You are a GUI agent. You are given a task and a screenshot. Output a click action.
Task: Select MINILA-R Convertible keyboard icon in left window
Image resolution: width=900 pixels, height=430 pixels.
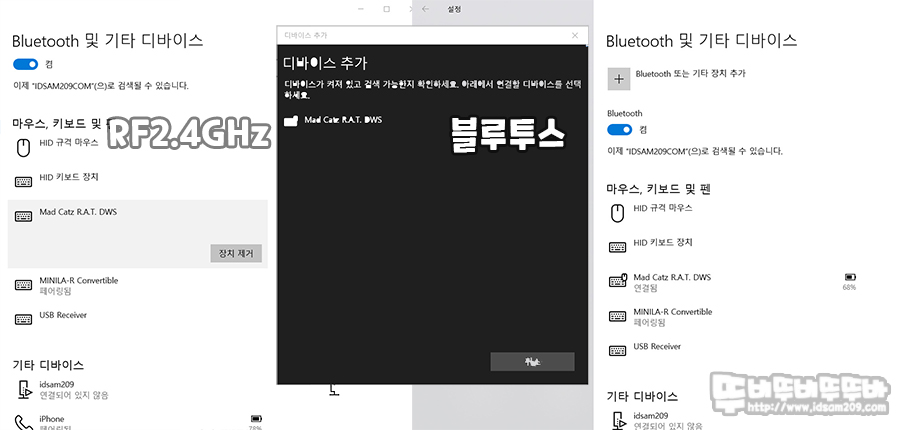coord(23,285)
